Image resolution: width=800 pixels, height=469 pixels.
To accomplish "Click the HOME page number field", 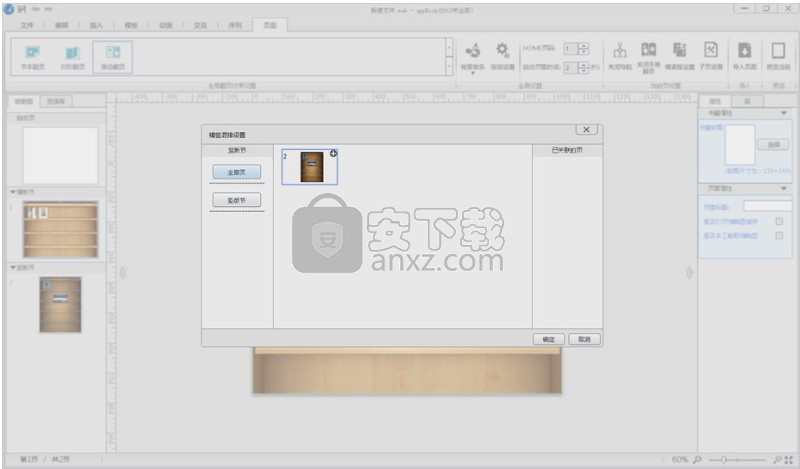I will [571, 49].
